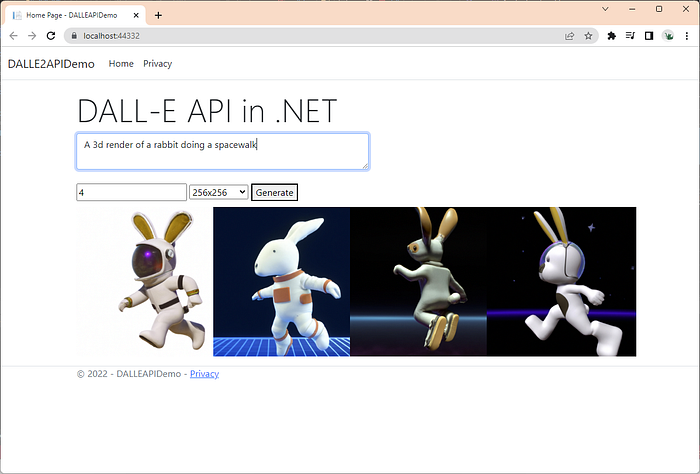700x474 pixels.
Task: Select the rabbit on blue grid image
Action: 282,282
